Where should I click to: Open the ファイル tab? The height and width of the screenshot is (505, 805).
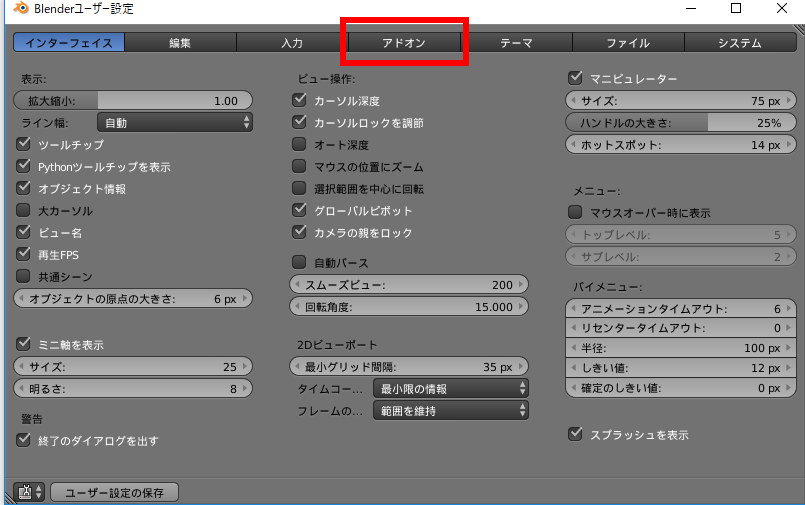[628, 43]
